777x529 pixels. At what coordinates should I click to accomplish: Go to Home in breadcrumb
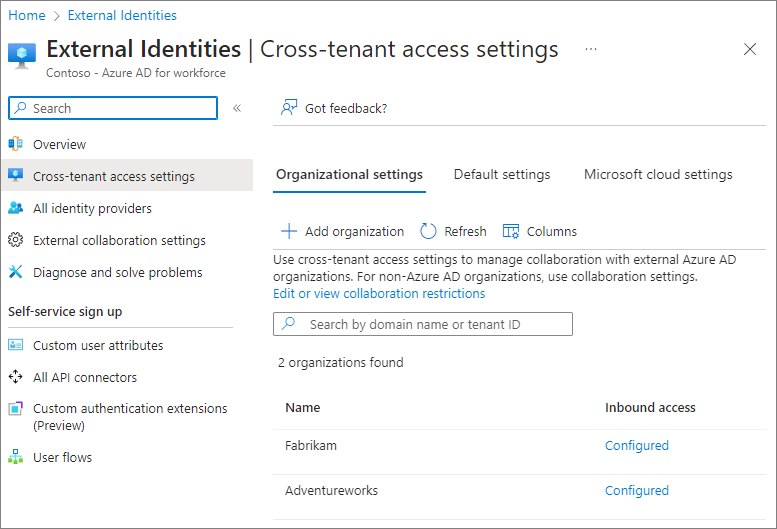click(27, 15)
